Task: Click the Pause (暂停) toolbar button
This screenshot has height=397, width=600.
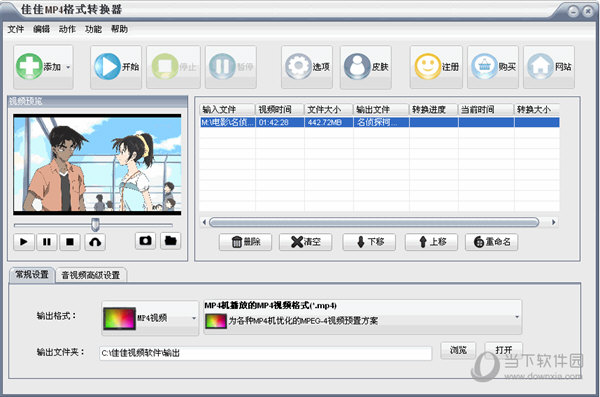Action: coord(231,67)
